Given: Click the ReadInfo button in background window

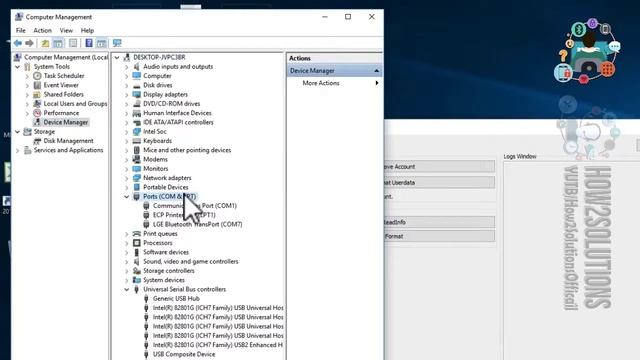Looking at the screenshot, I should (439, 222).
